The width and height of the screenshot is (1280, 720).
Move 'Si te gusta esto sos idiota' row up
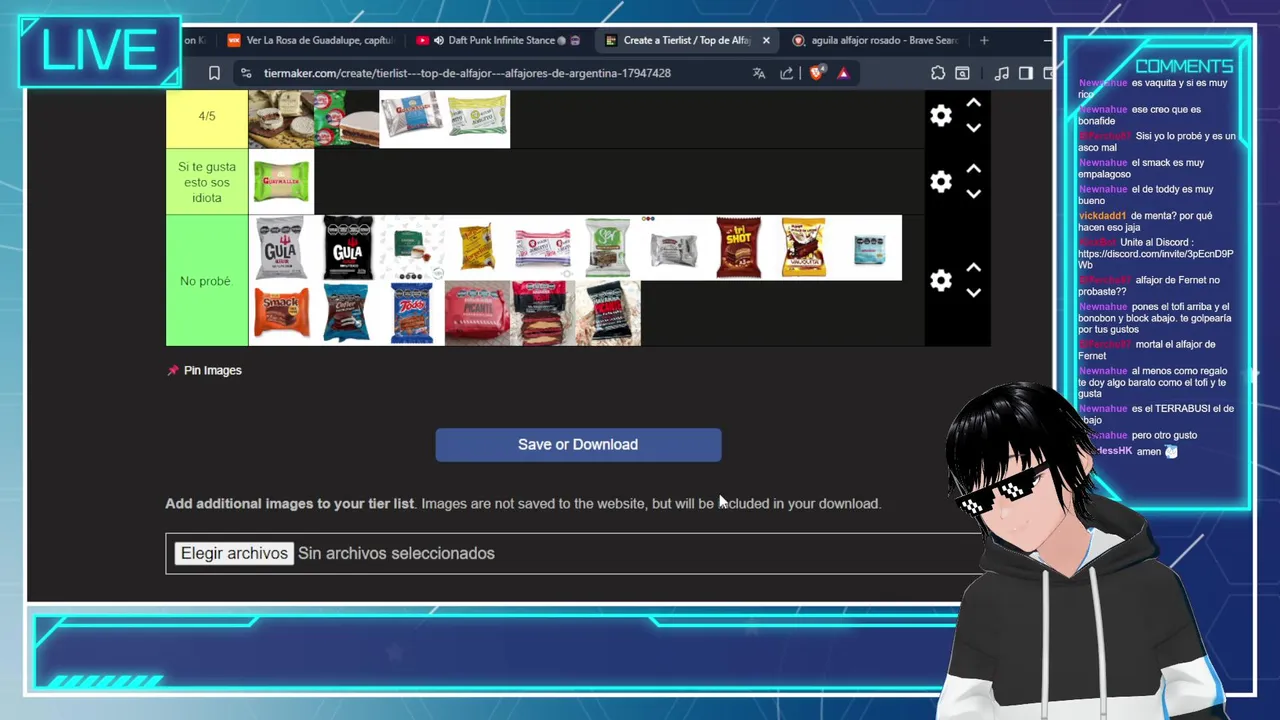click(973, 169)
